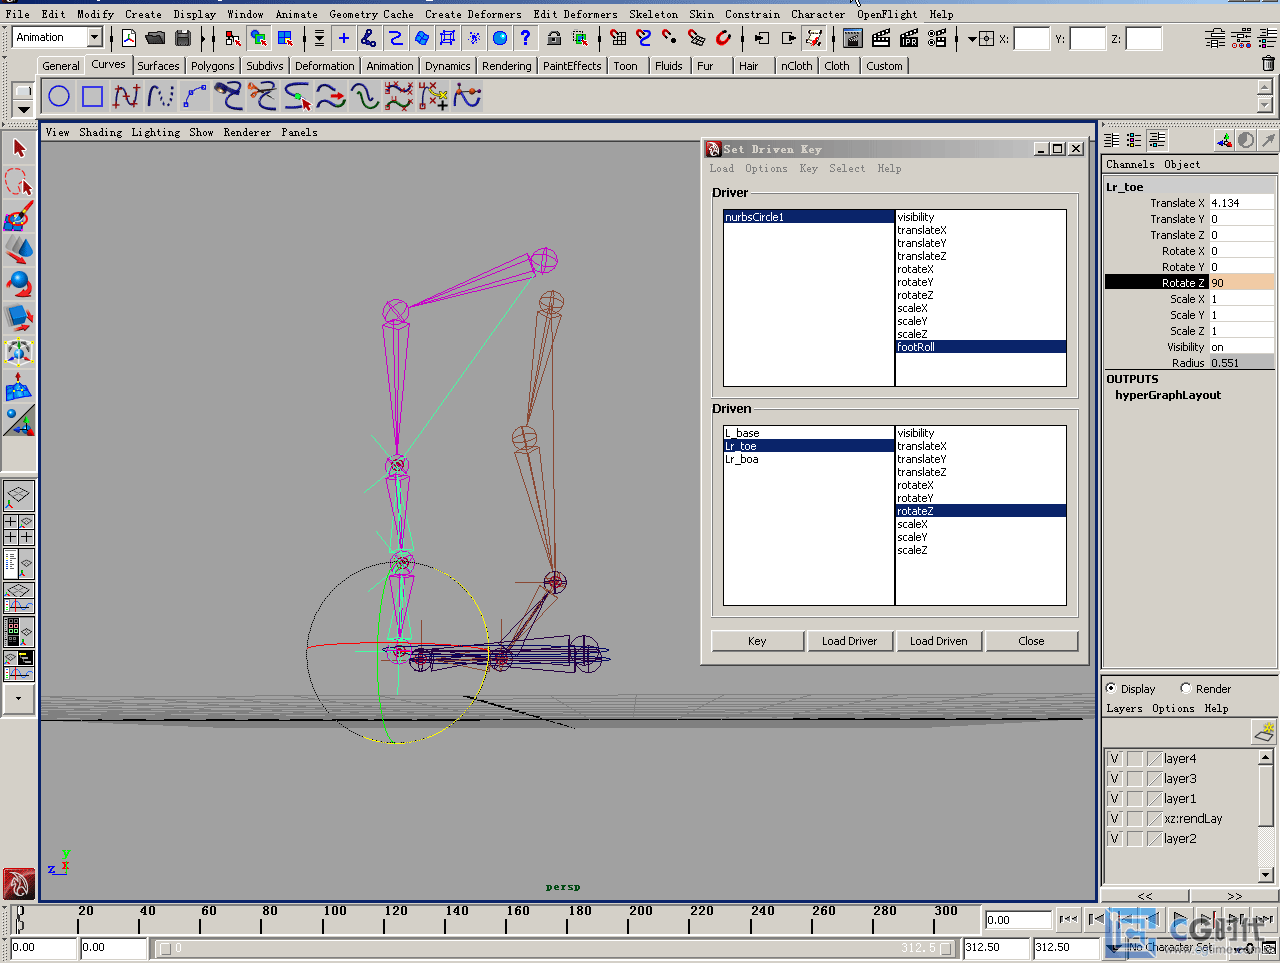The height and width of the screenshot is (963, 1280).
Task: Expand toolbox layout options arrow button
Action: pos(19,699)
